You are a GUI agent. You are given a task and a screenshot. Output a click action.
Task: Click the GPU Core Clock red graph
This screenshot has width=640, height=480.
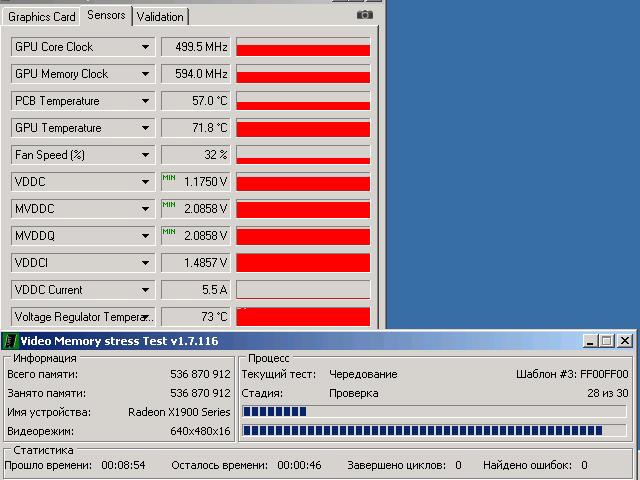pos(303,47)
